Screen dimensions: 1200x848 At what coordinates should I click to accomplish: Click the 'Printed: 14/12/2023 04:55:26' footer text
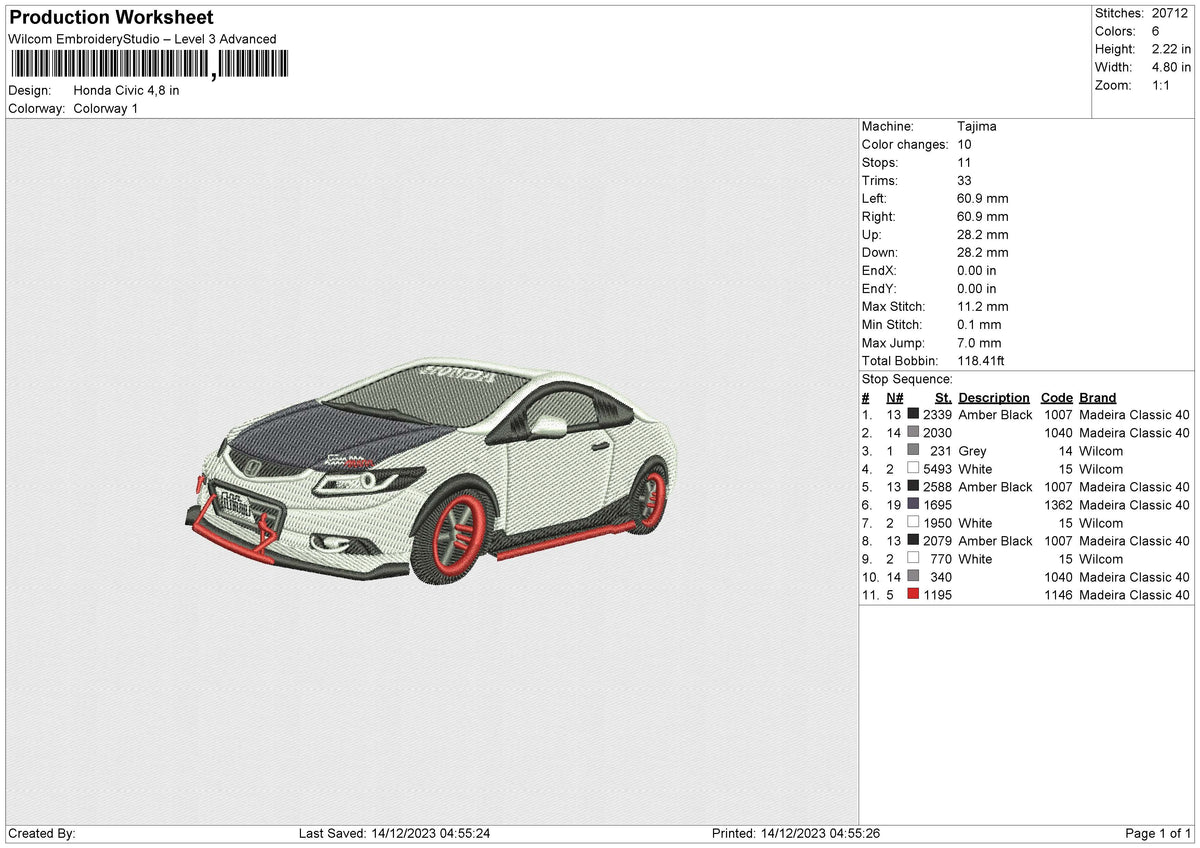click(795, 833)
